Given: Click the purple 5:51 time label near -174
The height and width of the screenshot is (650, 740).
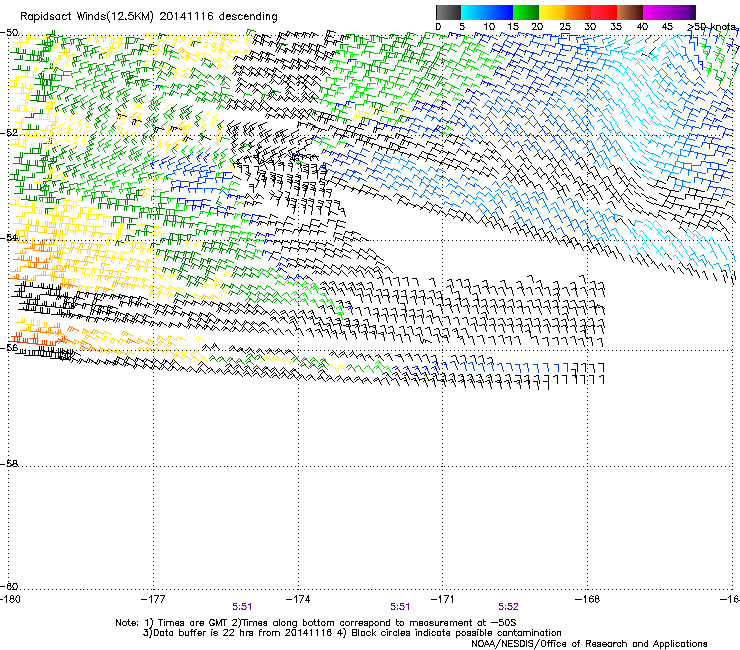Looking at the screenshot, I should click(x=242, y=607).
